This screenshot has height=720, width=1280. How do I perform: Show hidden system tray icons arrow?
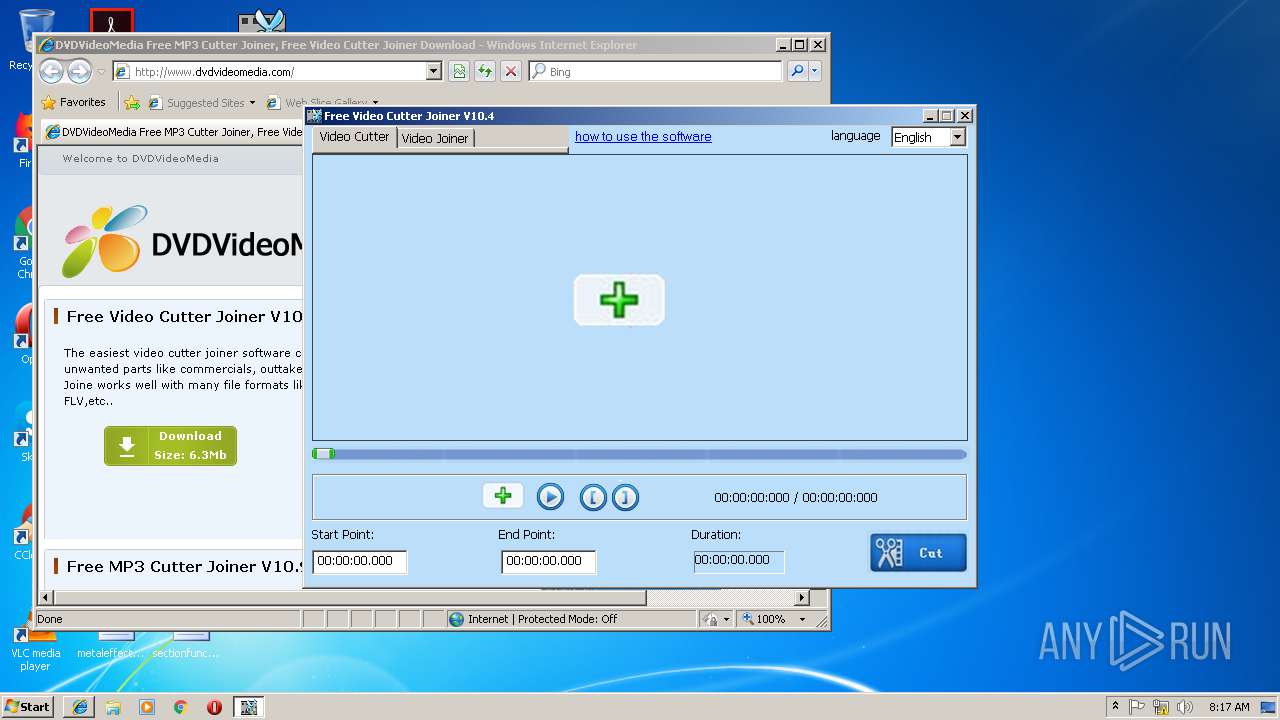1116,706
